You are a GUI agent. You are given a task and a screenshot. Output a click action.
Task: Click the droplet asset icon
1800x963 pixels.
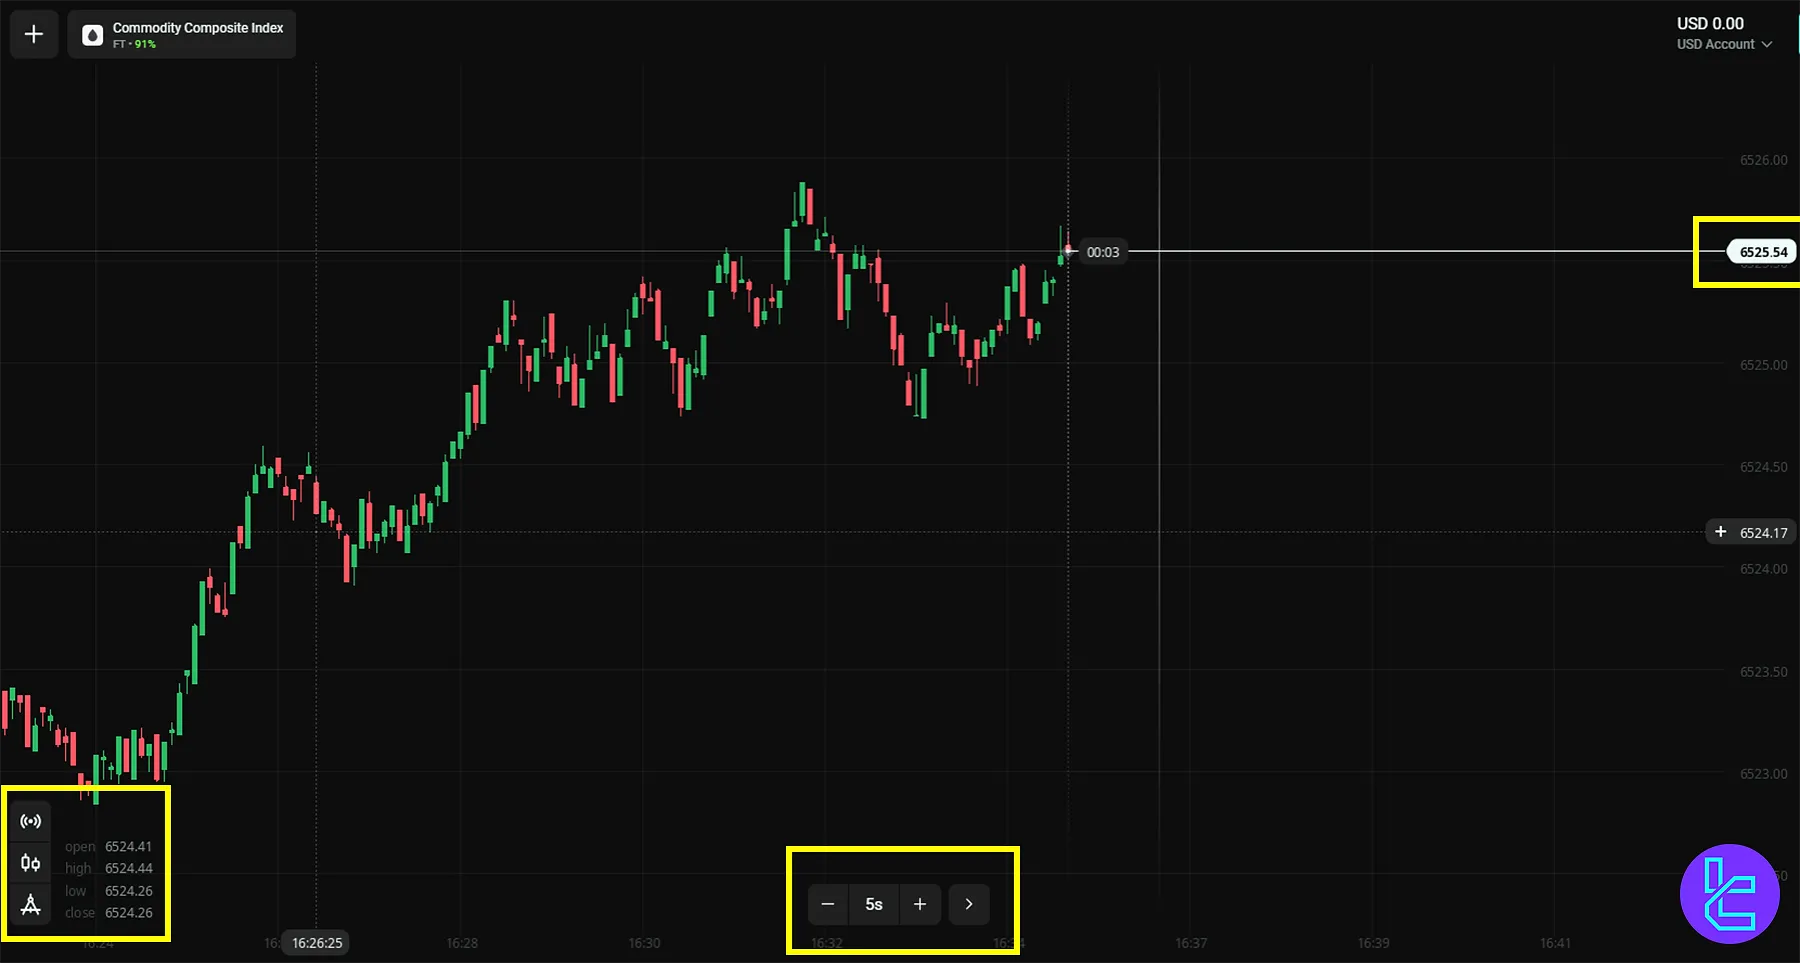pos(92,36)
